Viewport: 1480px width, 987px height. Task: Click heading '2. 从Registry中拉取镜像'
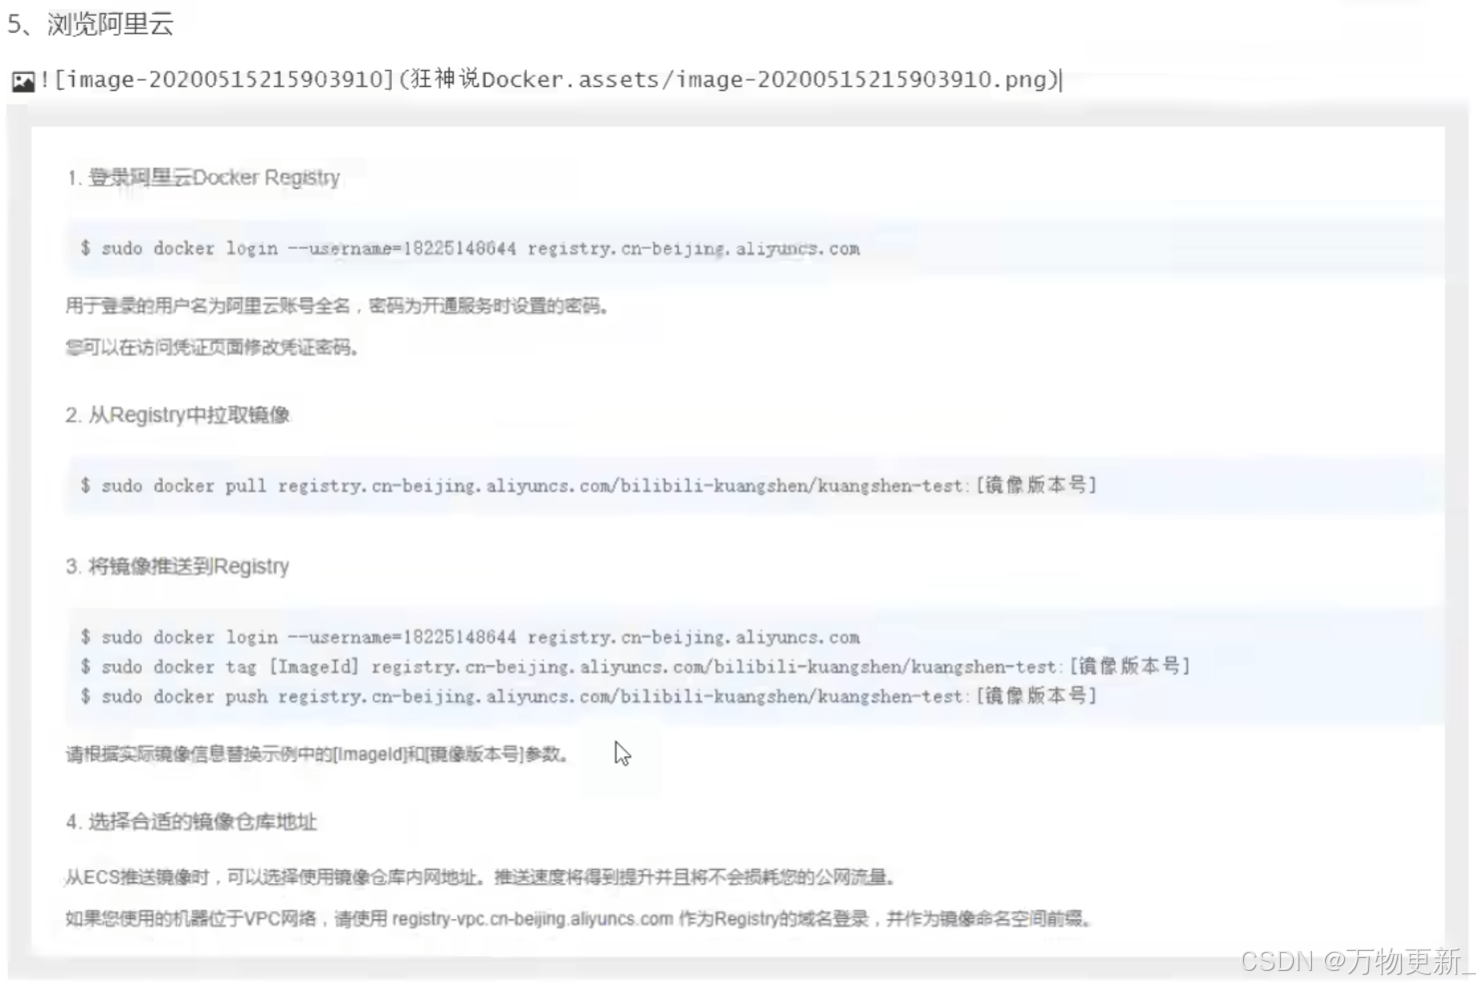(x=178, y=415)
